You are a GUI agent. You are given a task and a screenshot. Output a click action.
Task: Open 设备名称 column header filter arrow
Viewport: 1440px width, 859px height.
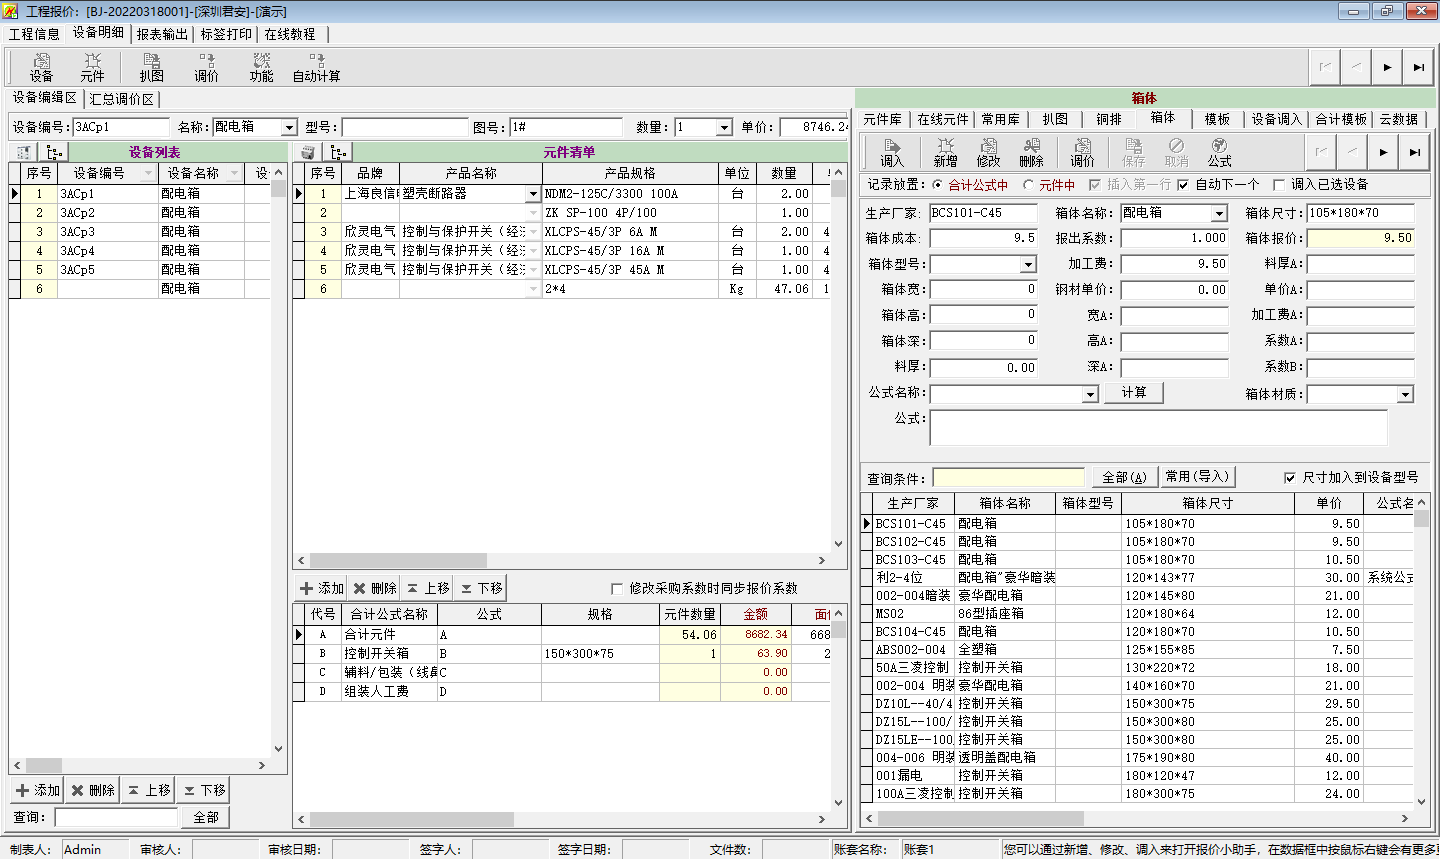[x=234, y=173]
